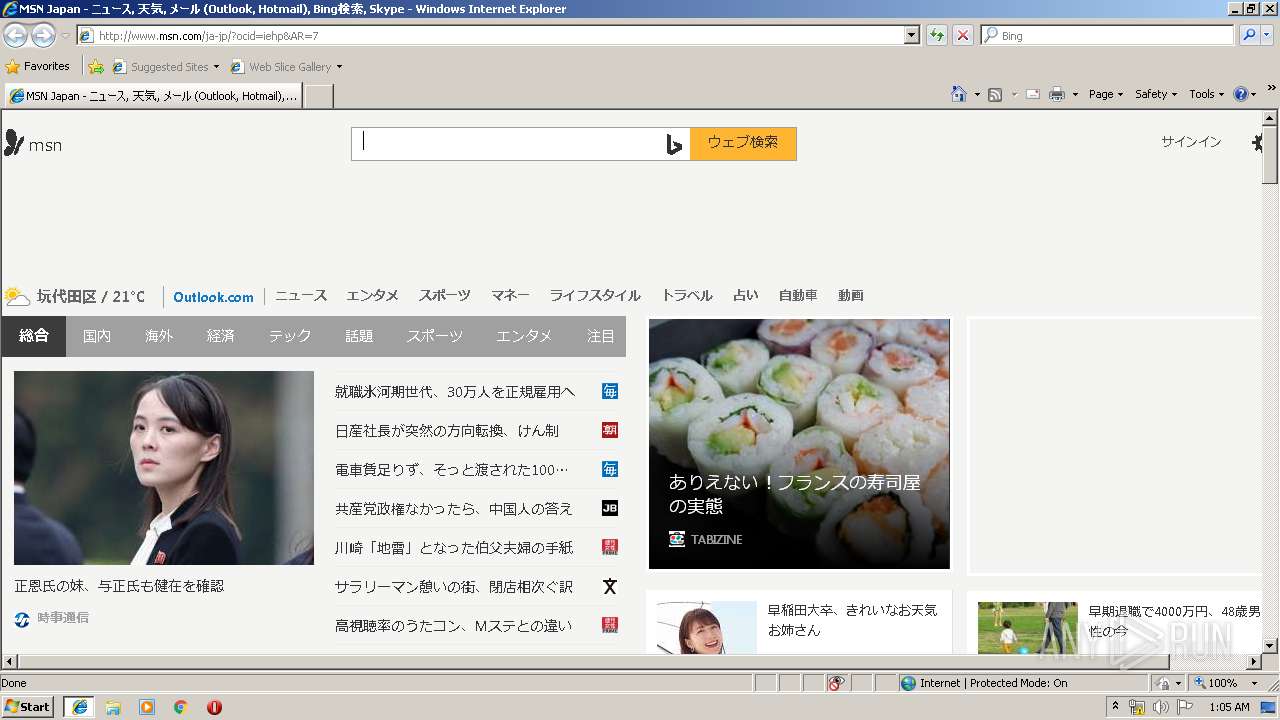The width and height of the screenshot is (1280, 720).
Task: Open the トラベル navigation link
Action: [x=687, y=296]
